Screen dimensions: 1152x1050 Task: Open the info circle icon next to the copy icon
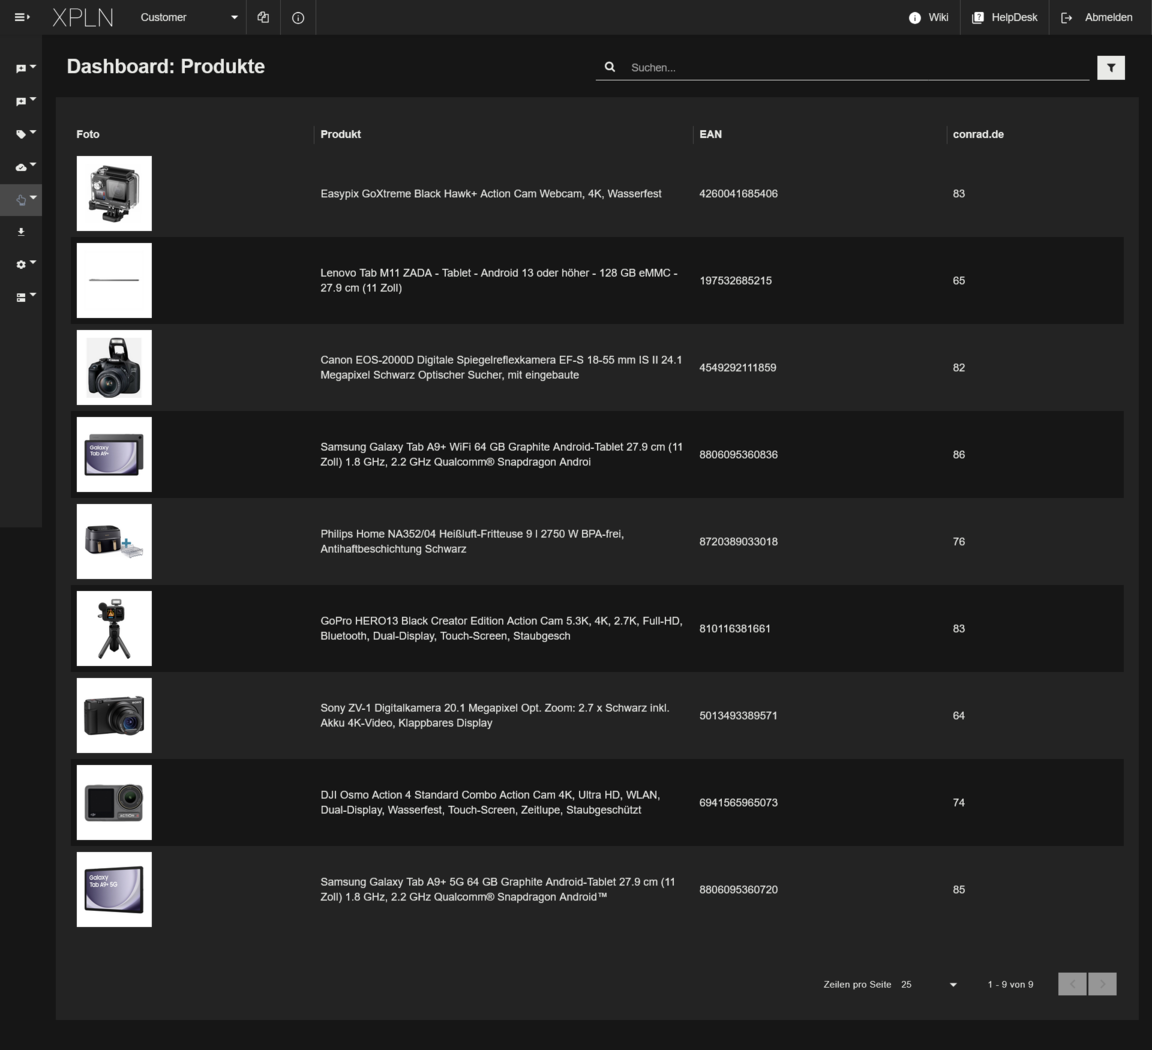point(298,18)
